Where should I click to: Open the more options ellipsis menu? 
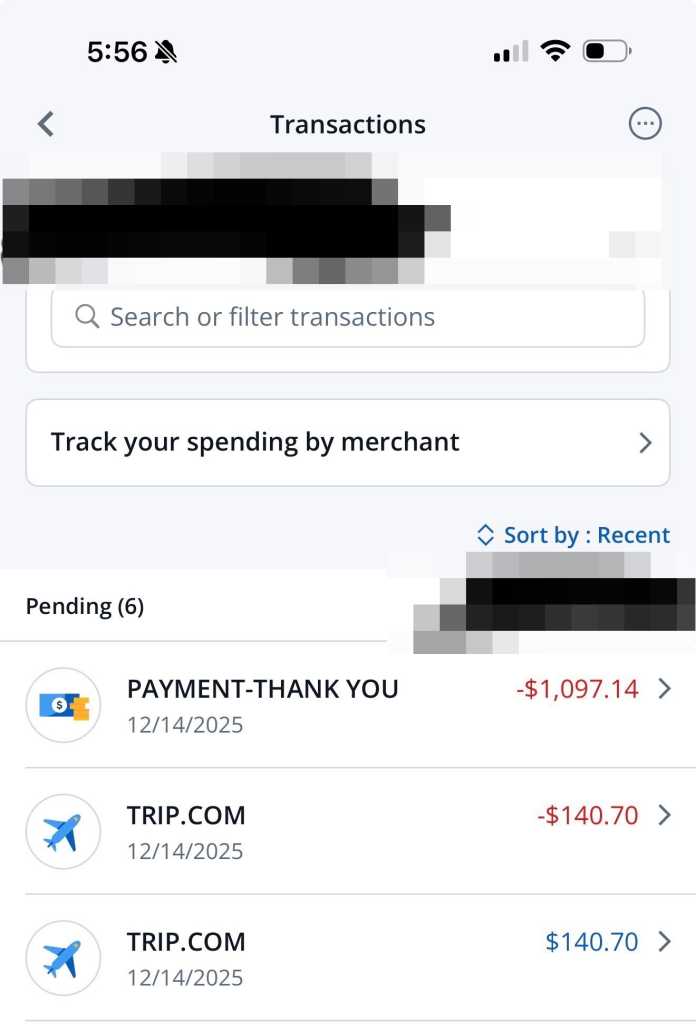pos(646,123)
